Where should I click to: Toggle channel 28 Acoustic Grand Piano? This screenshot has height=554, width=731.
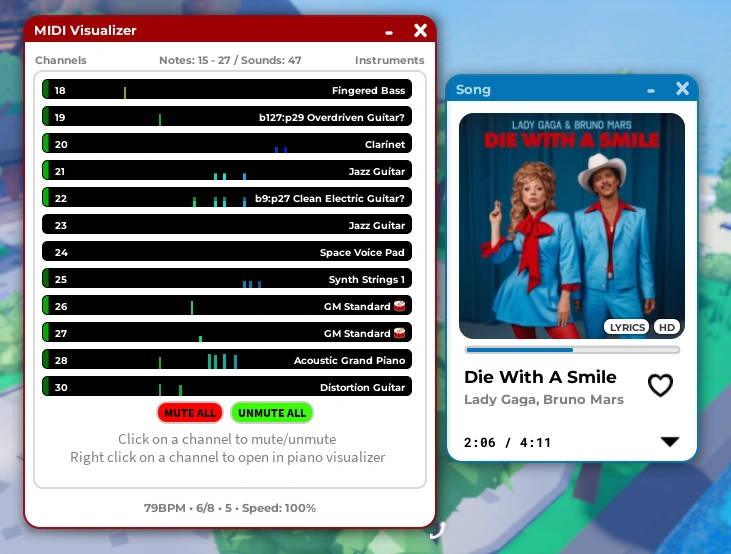tap(227, 360)
